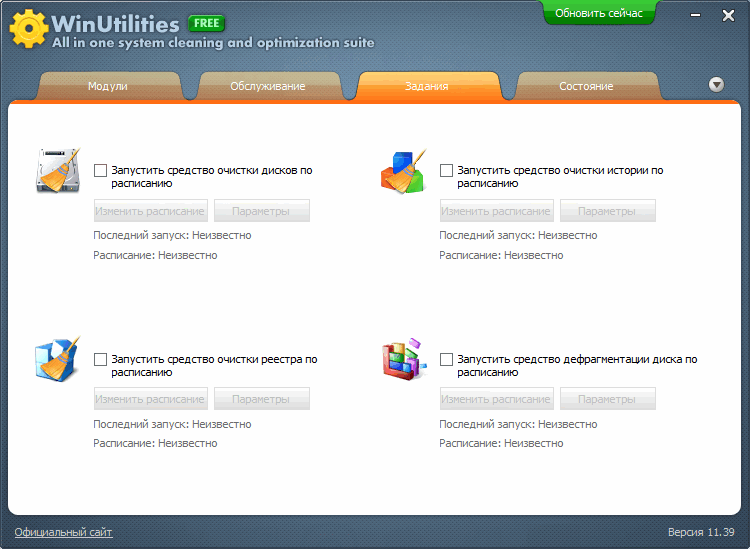Open the round dropdown arrow menu
Image resolution: width=750 pixels, height=549 pixels.
coord(716,85)
